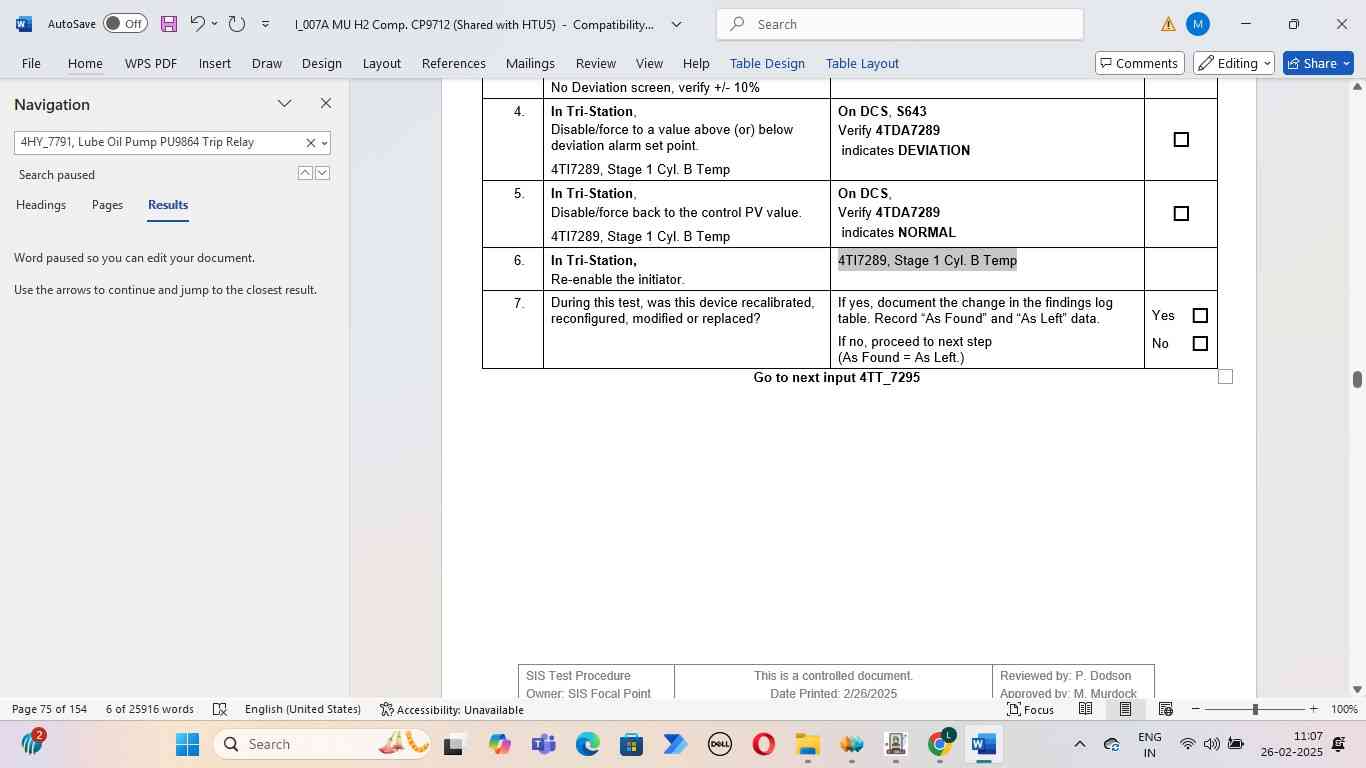Expand Navigation pane options chevron
Image resolution: width=1366 pixels, height=768 pixels.
tap(285, 104)
